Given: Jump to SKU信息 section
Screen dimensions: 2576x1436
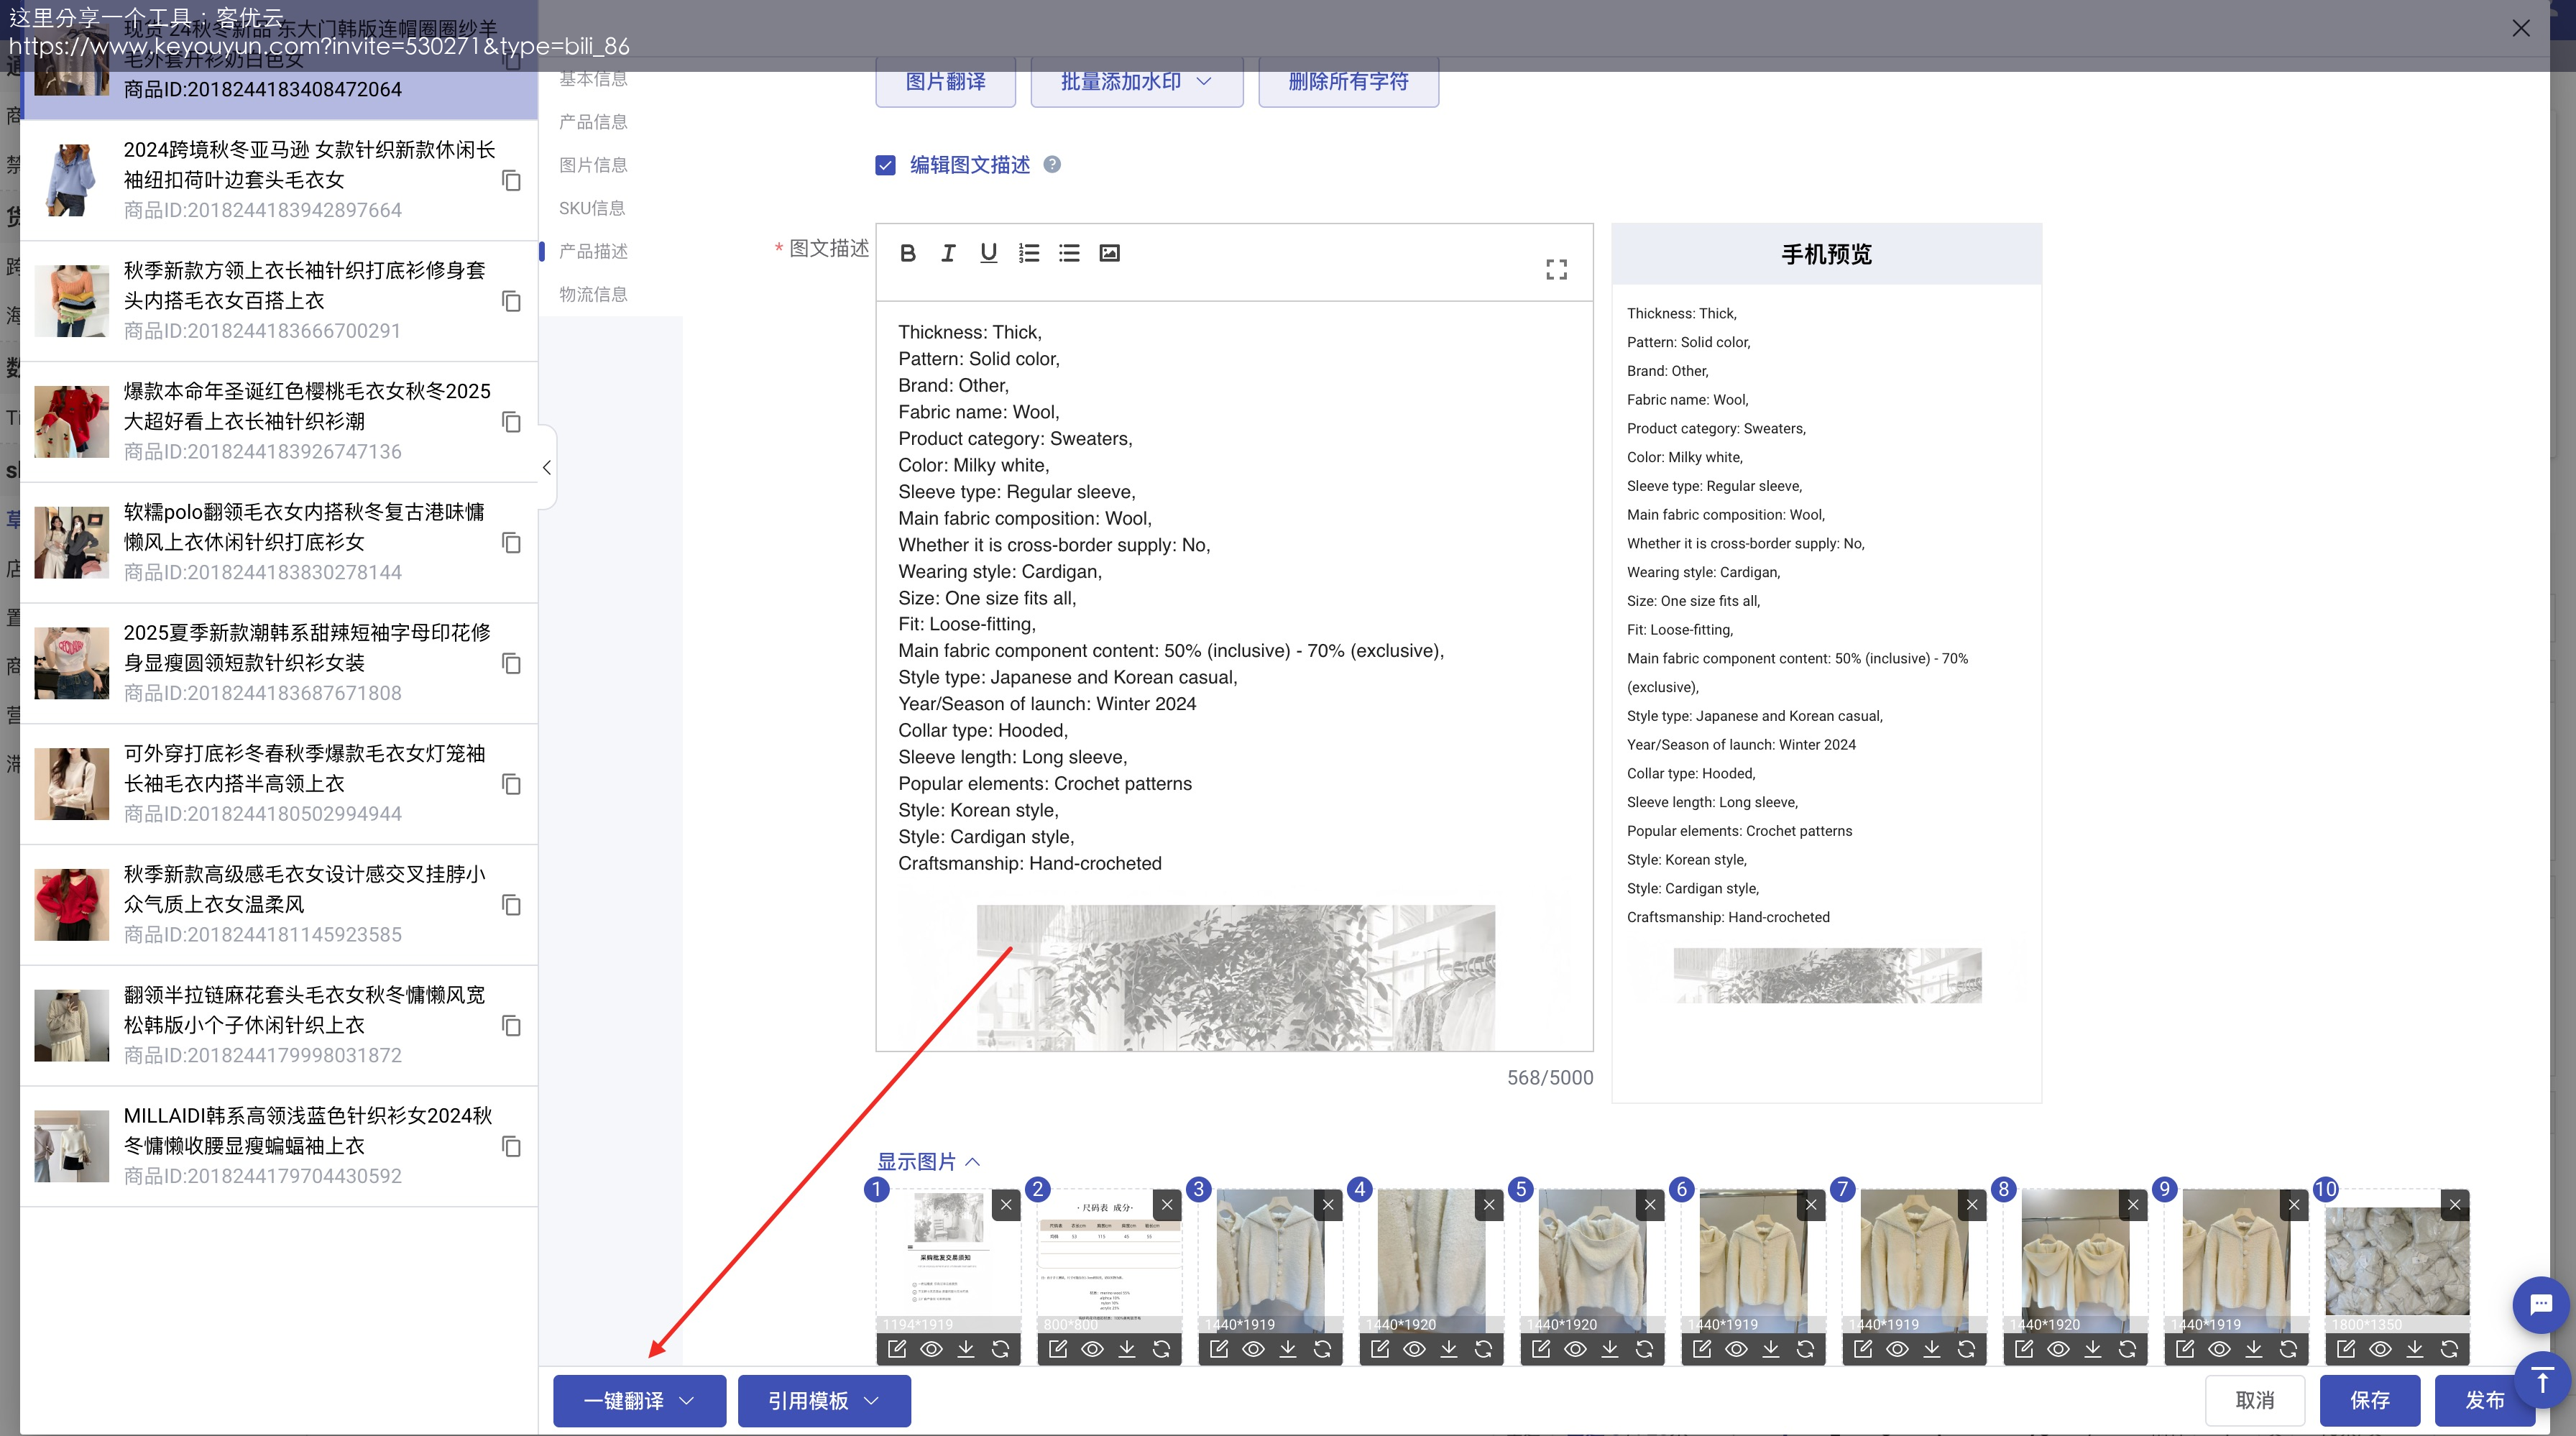Looking at the screenshot, I should 591,208.
